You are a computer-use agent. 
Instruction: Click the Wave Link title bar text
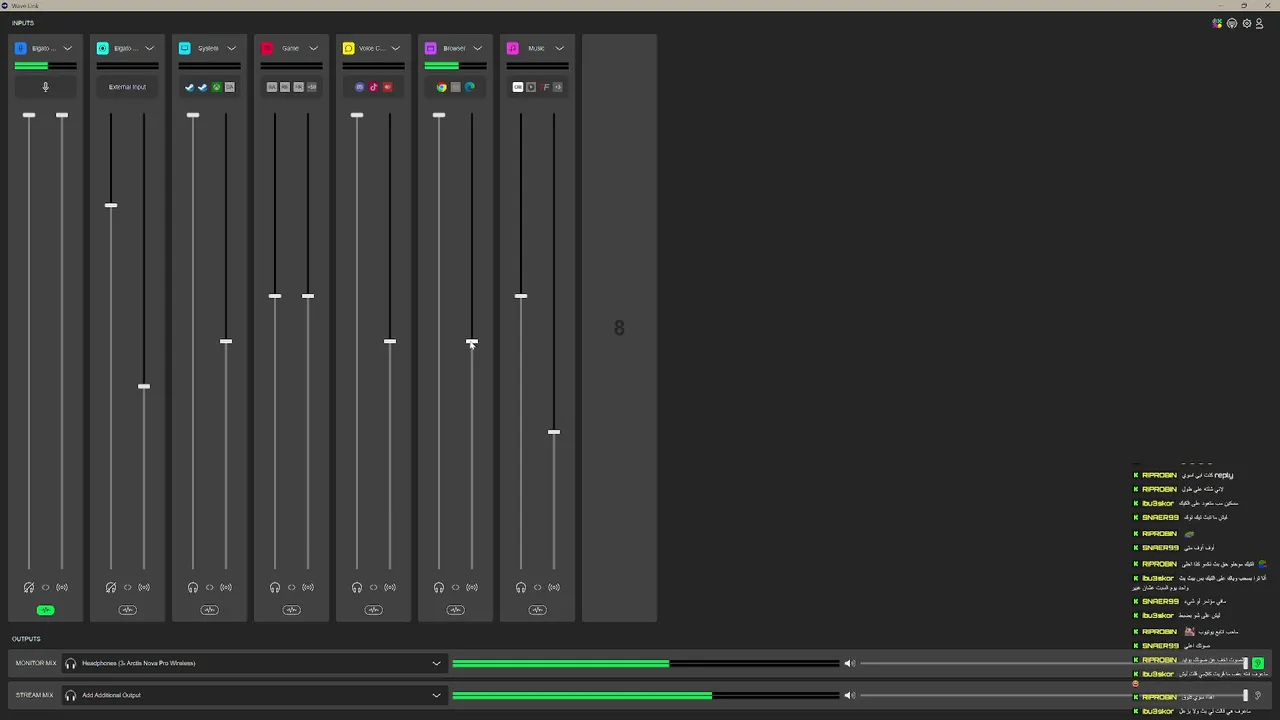23,5
